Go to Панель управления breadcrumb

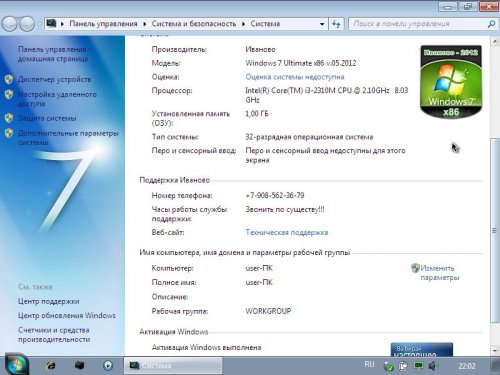point(103,24)
